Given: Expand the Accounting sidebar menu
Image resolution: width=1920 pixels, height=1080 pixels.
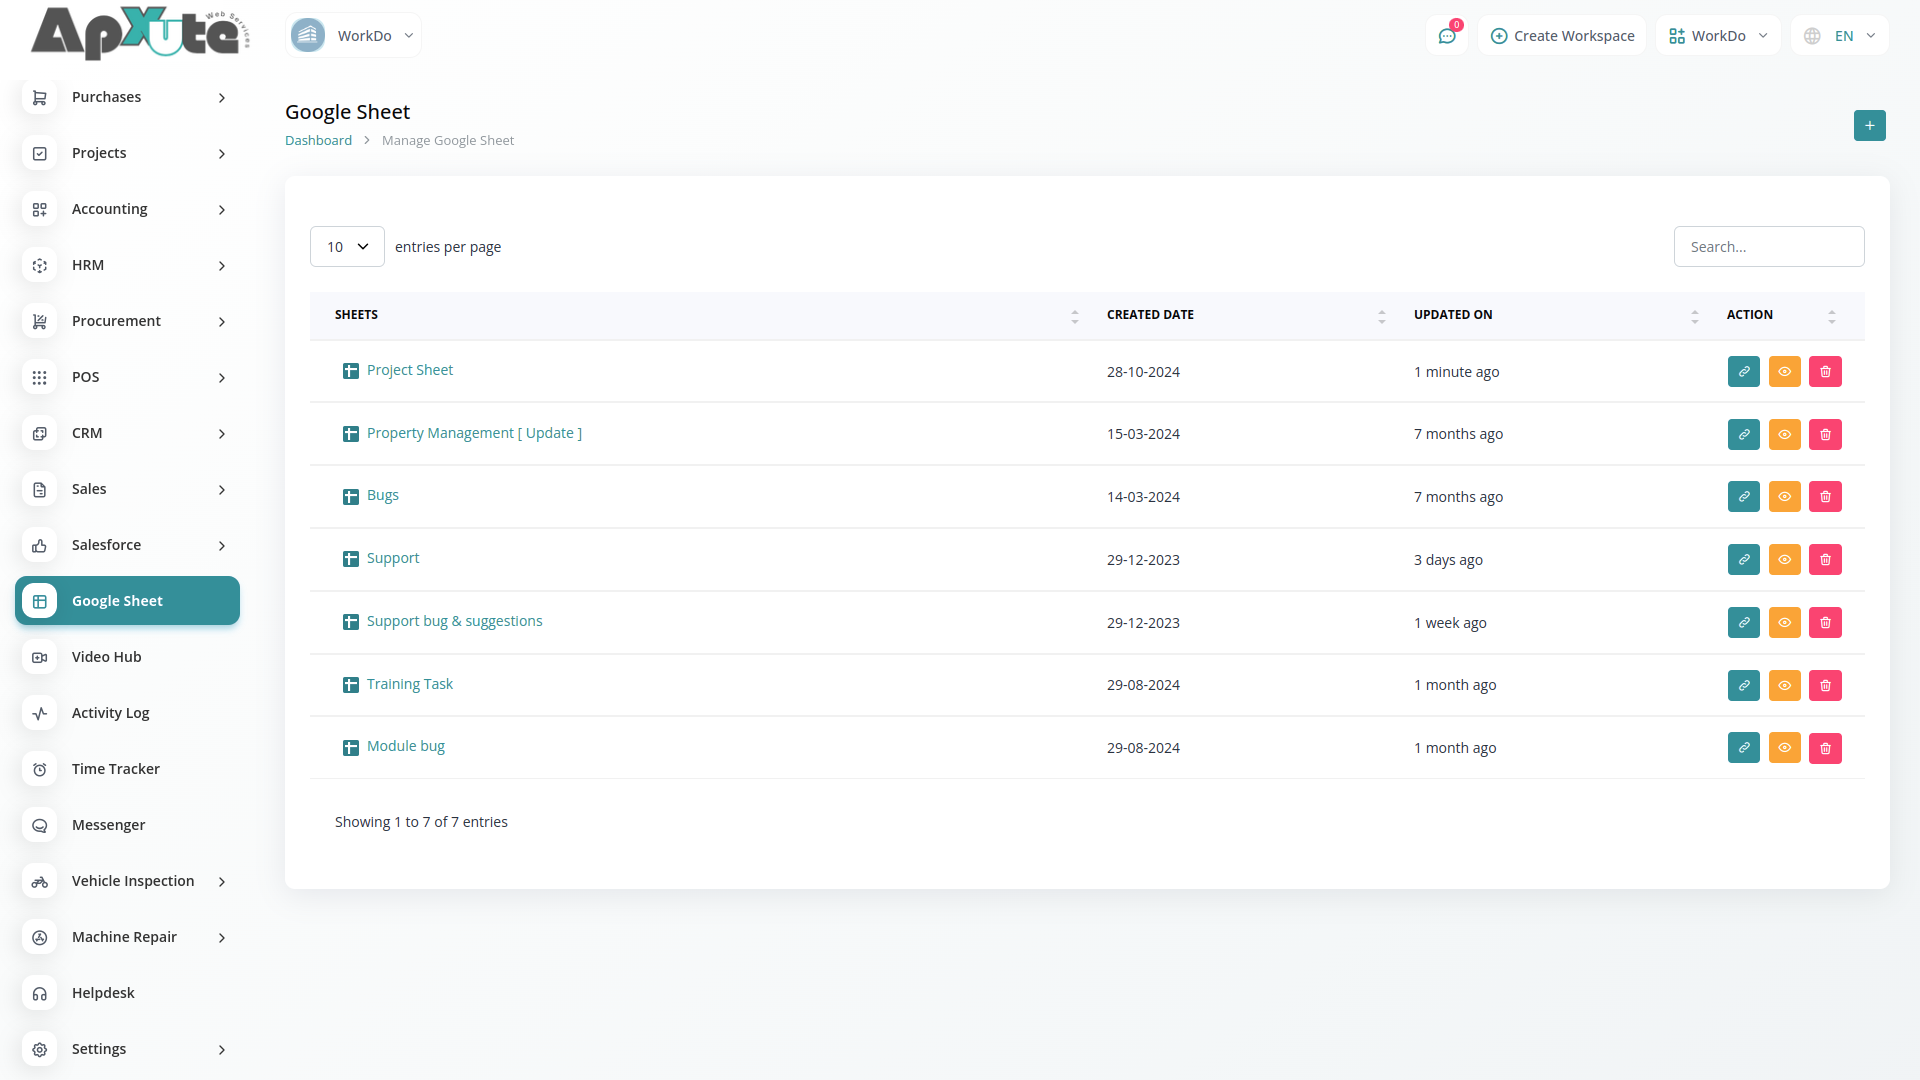Looking at the screenshot, I should click(x=128, y=209).
